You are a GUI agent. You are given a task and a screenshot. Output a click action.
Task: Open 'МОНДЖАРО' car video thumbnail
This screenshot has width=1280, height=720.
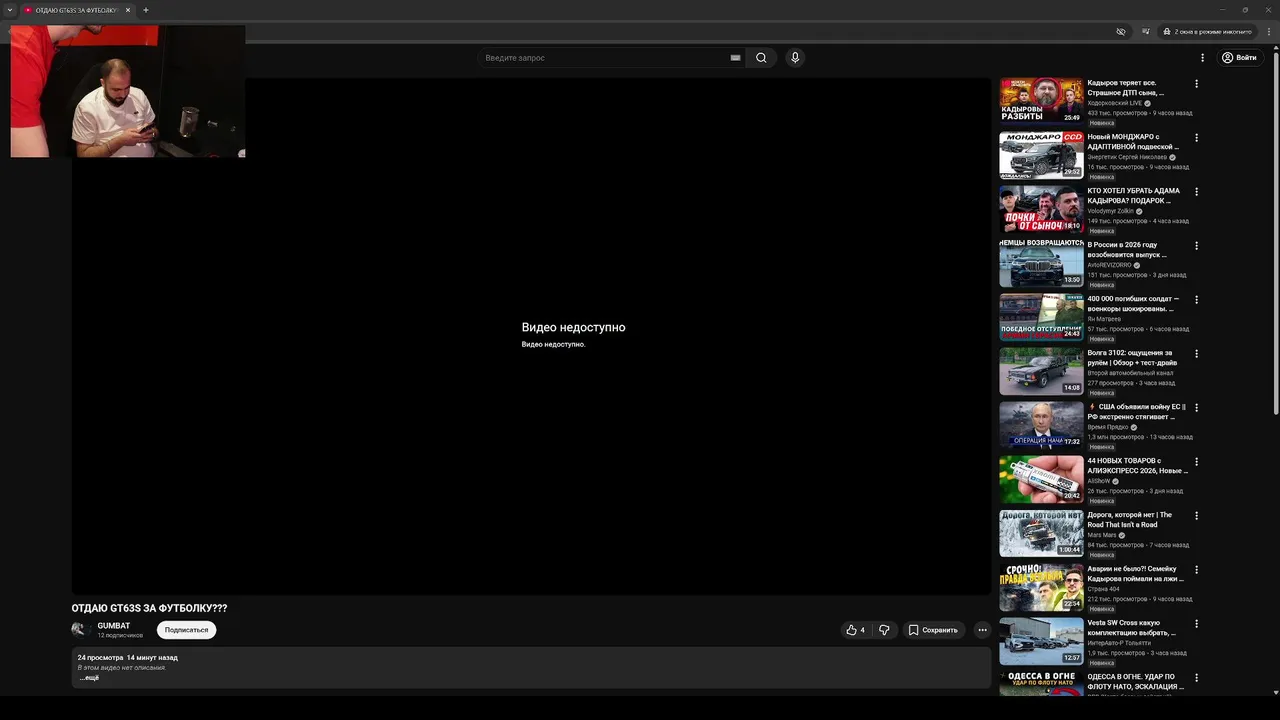pos(1041,154)
